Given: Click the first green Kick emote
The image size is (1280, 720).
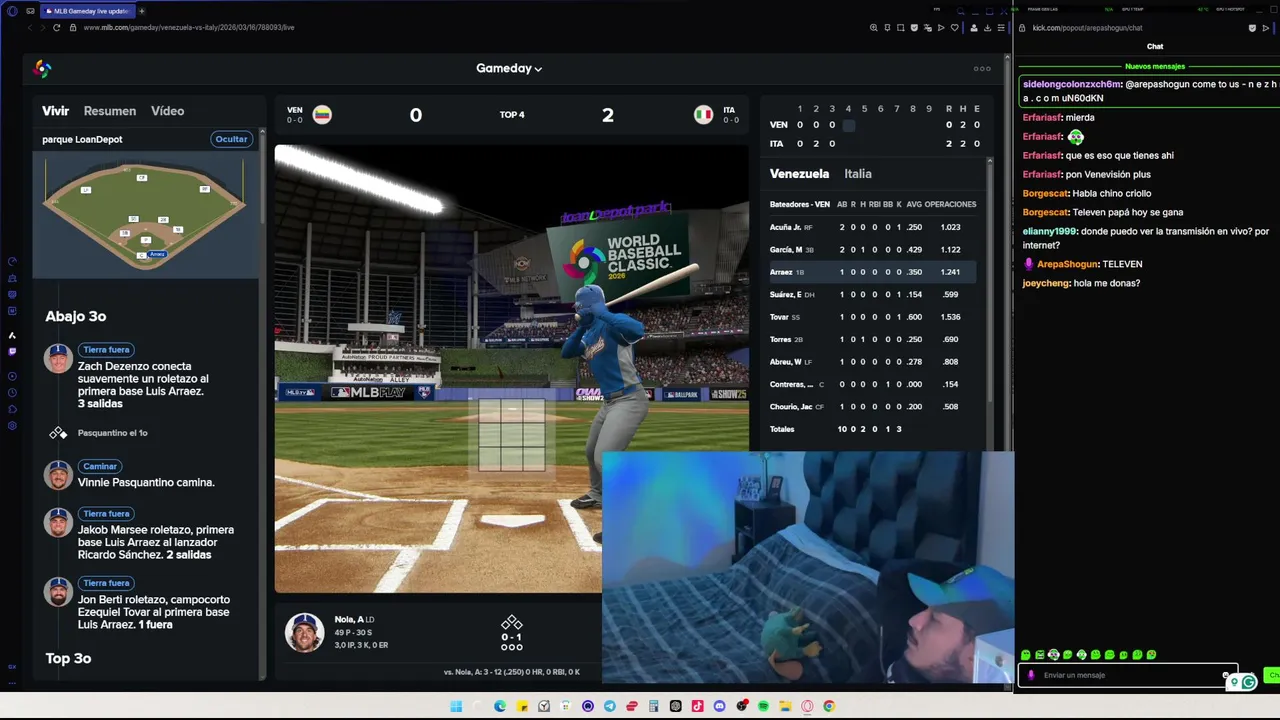Looking at the screenshot, I should pyautogui.click(x=1025, y=655).
